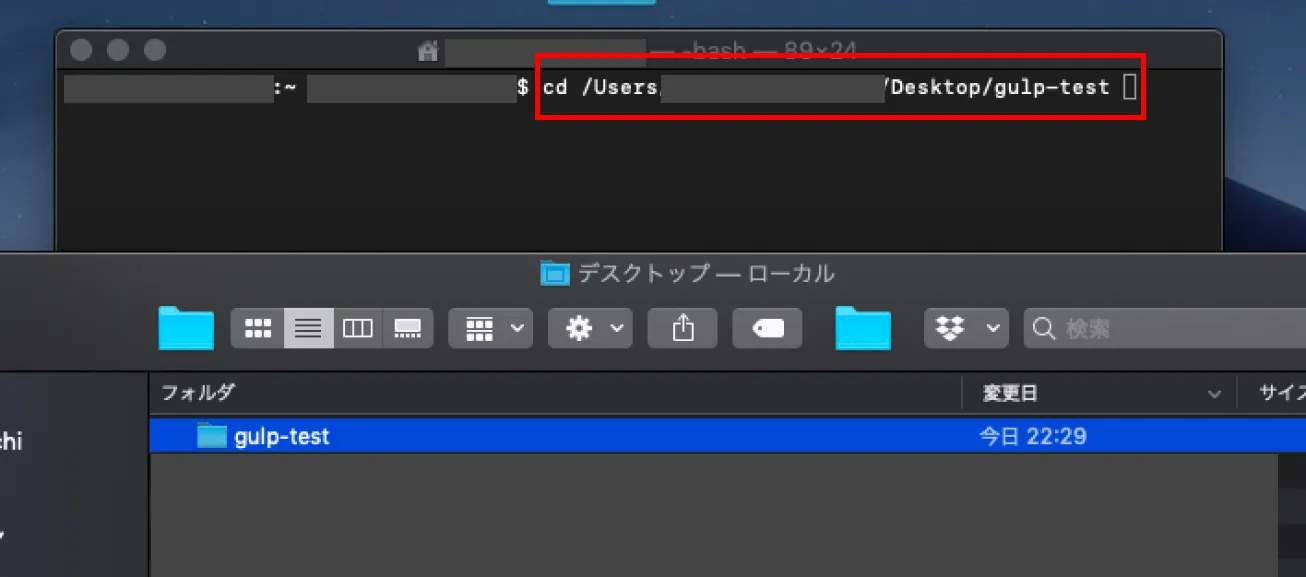This screenshot has width=1306, height=577.
Task: Switch Finder to gallery view
Action: point(408,328)
